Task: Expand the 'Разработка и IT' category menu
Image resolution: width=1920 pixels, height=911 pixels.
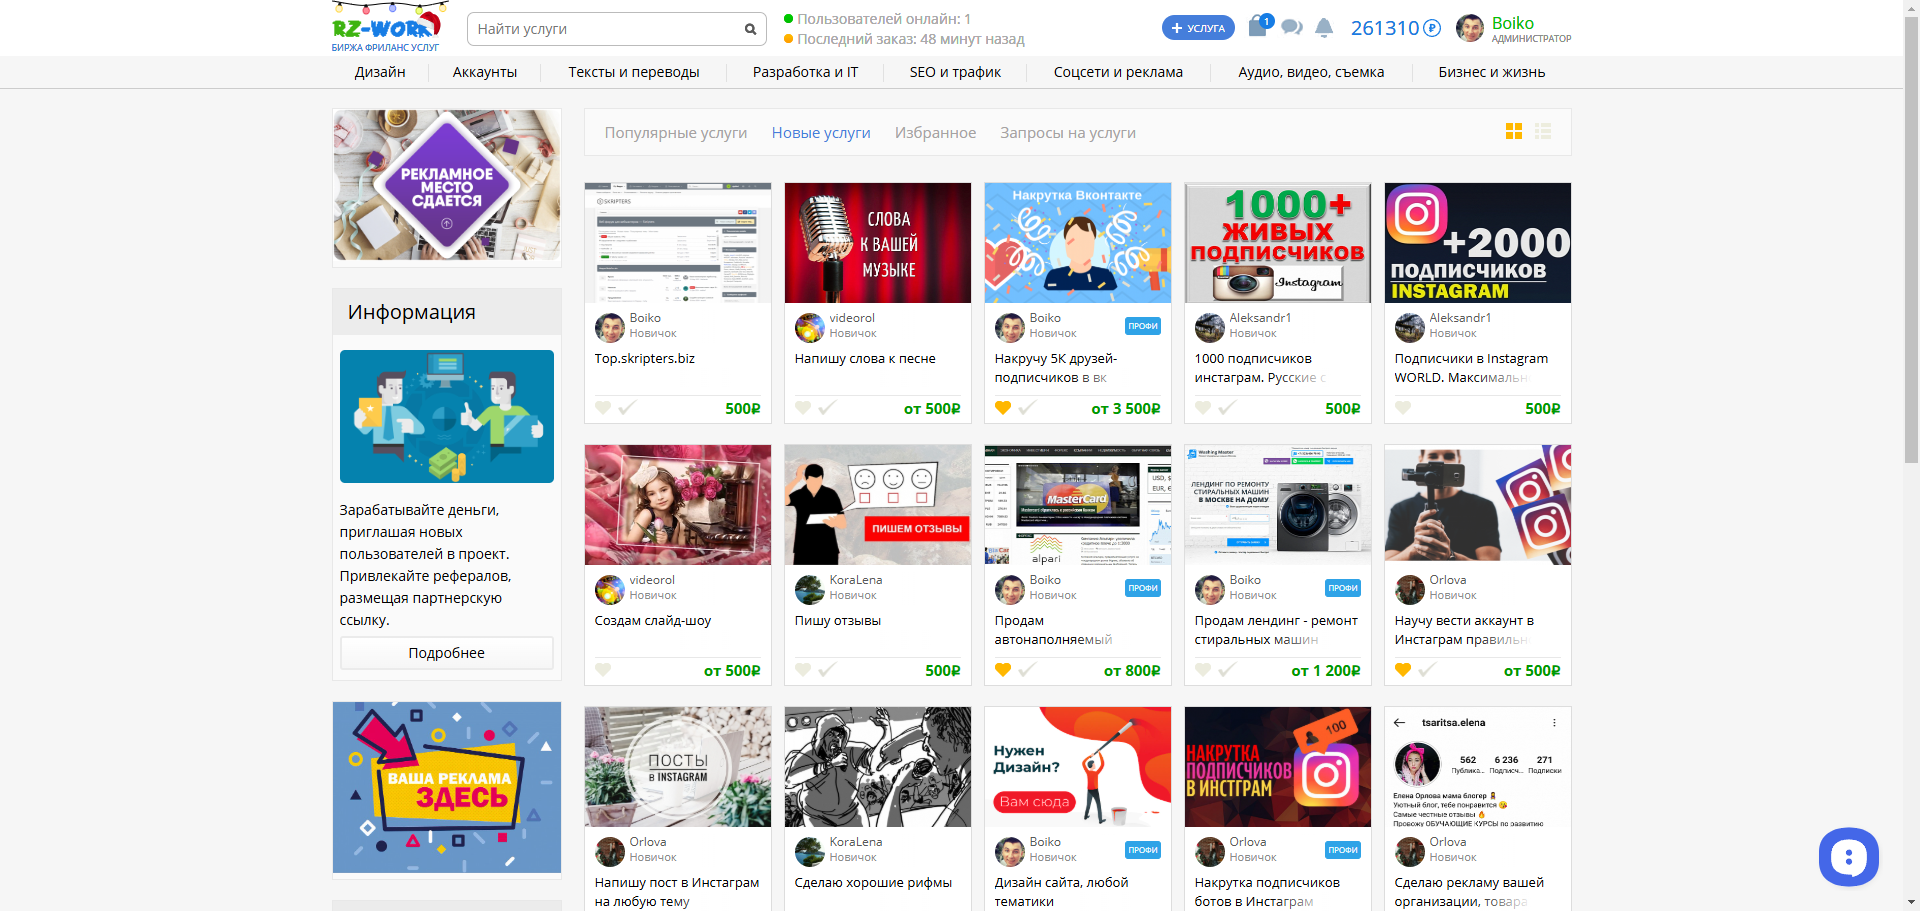Action: [805, 72]
